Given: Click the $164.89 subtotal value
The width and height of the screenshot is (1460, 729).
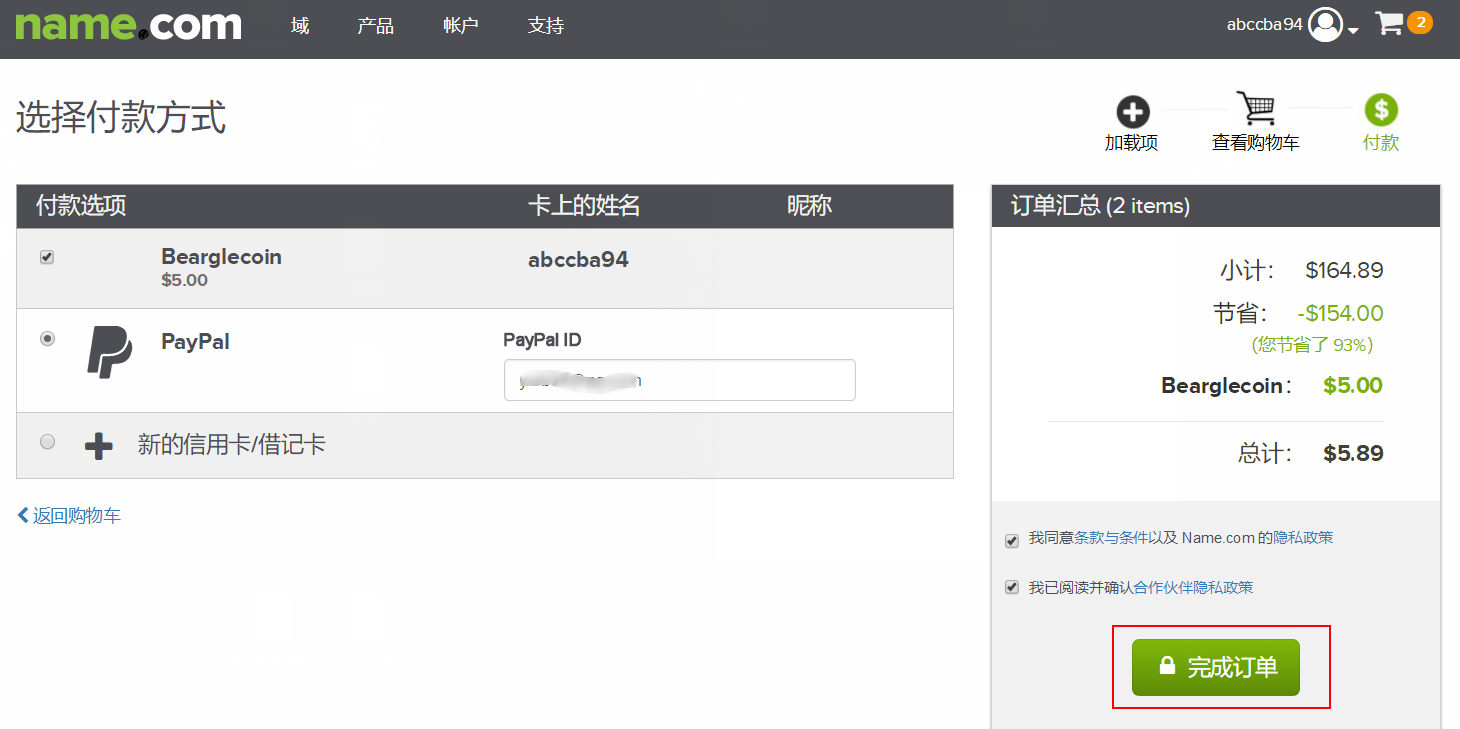Looking at the screenshot, I should tap(1345, 270).
